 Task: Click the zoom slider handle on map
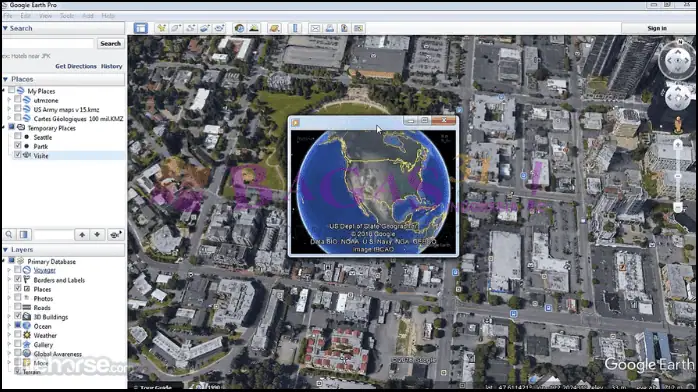[678, 175]
